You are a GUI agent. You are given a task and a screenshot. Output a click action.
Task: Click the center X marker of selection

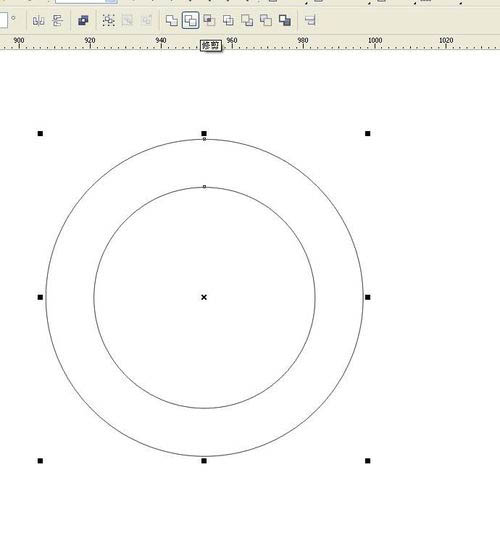(x=204, y=297)
